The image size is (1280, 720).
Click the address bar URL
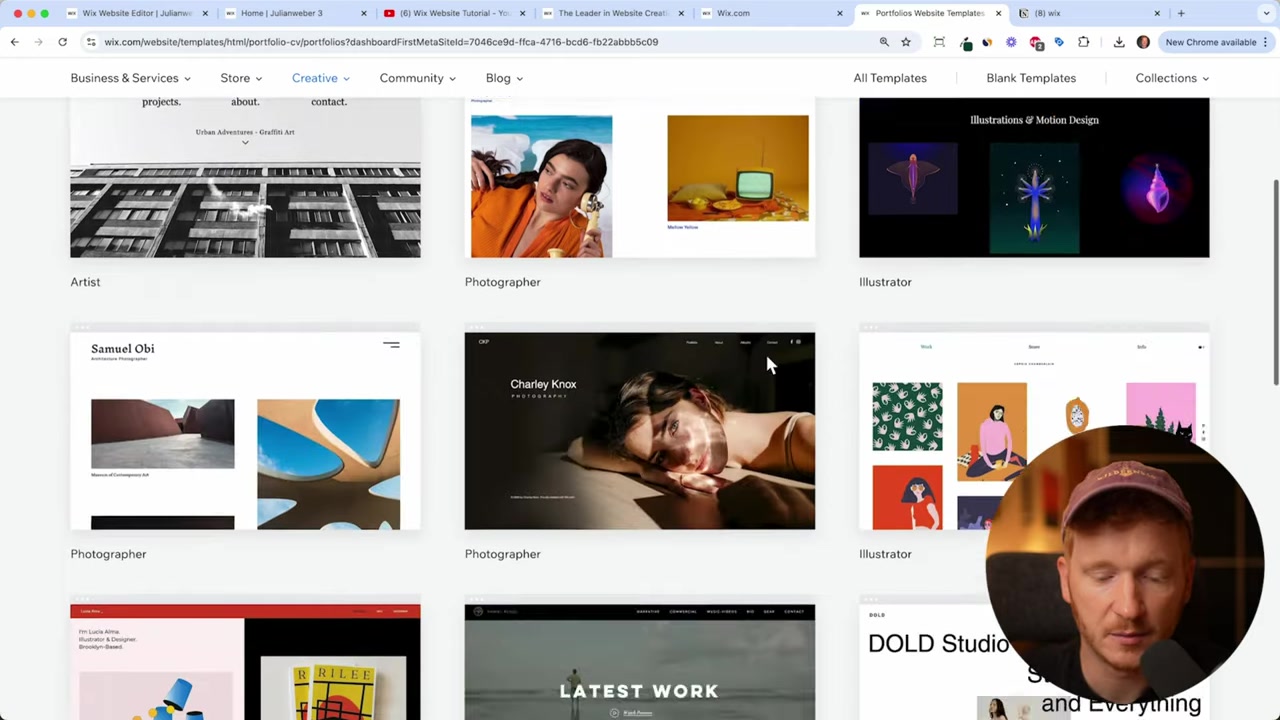[x=381, y=42]
